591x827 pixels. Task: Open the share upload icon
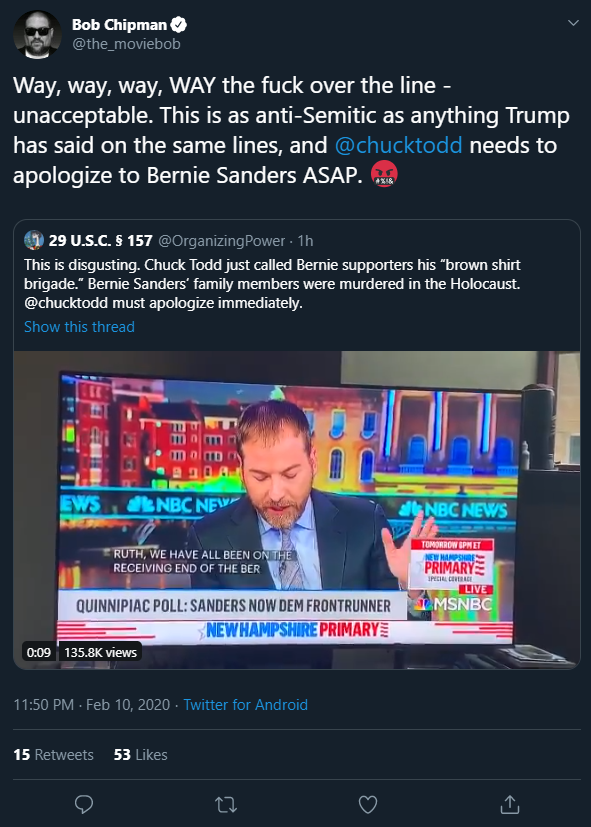click(x=509, y=804)
